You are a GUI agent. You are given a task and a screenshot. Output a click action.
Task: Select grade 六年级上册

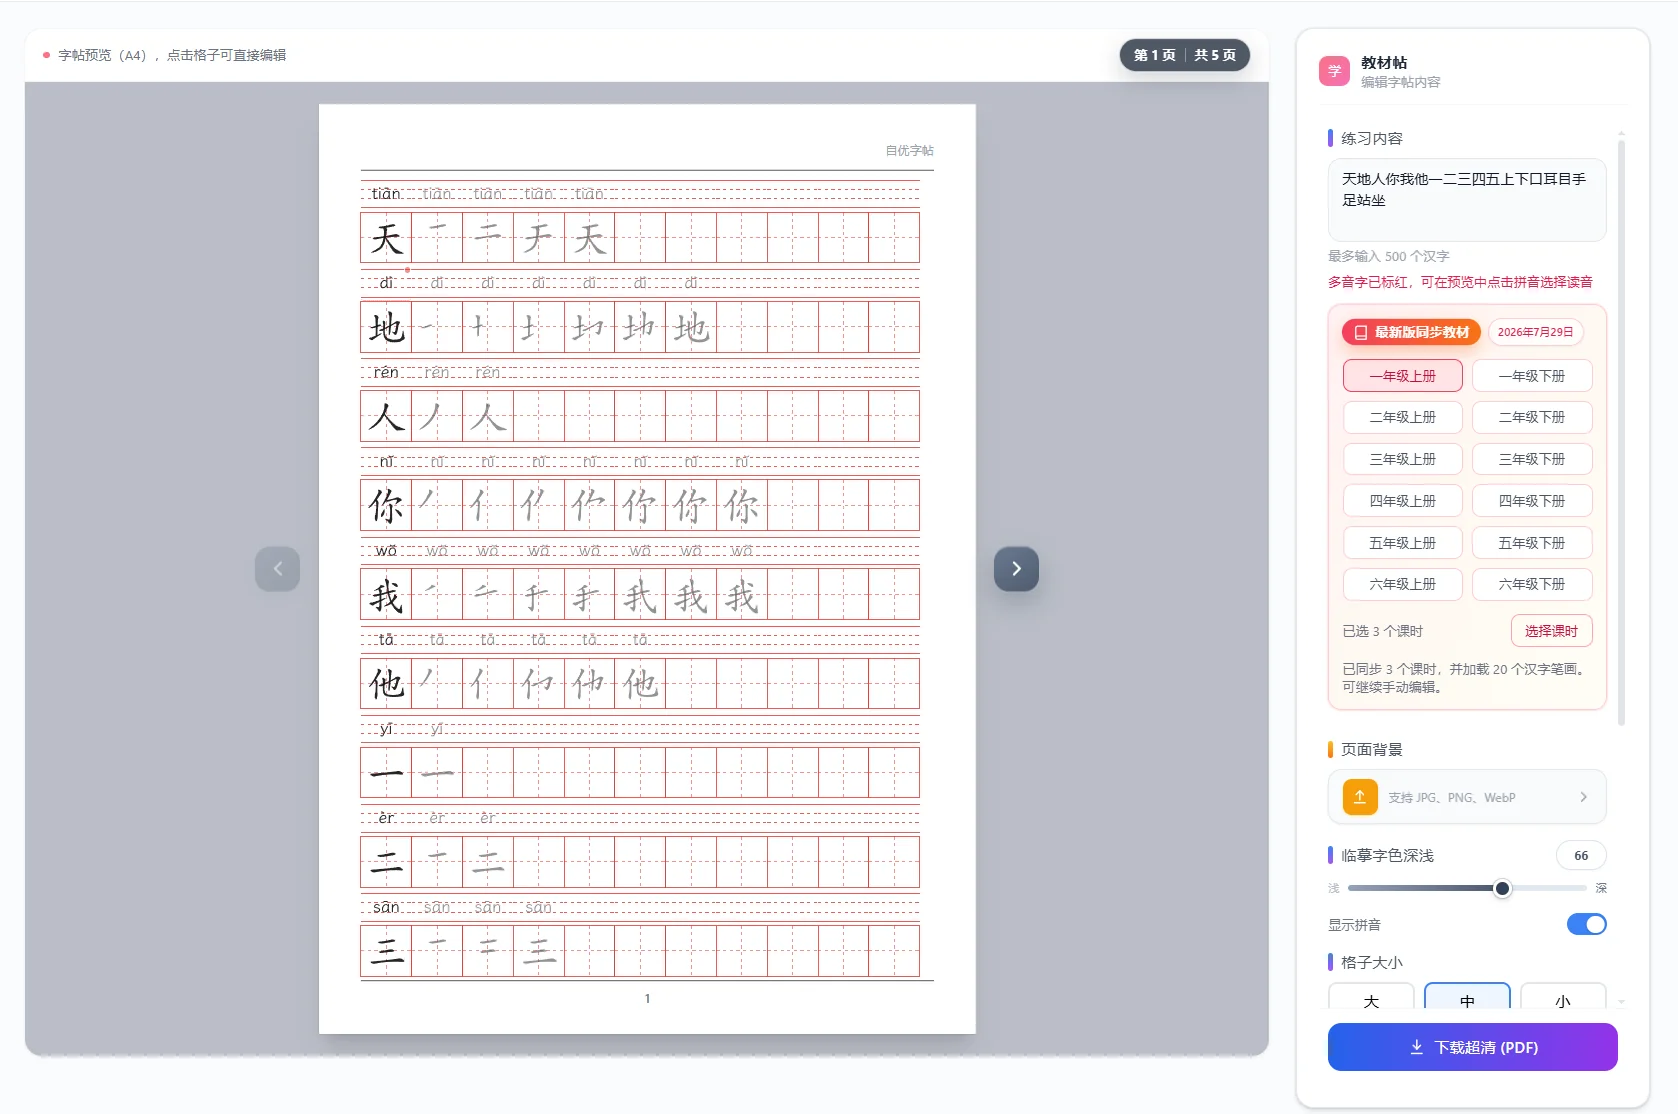[1402, 584]
